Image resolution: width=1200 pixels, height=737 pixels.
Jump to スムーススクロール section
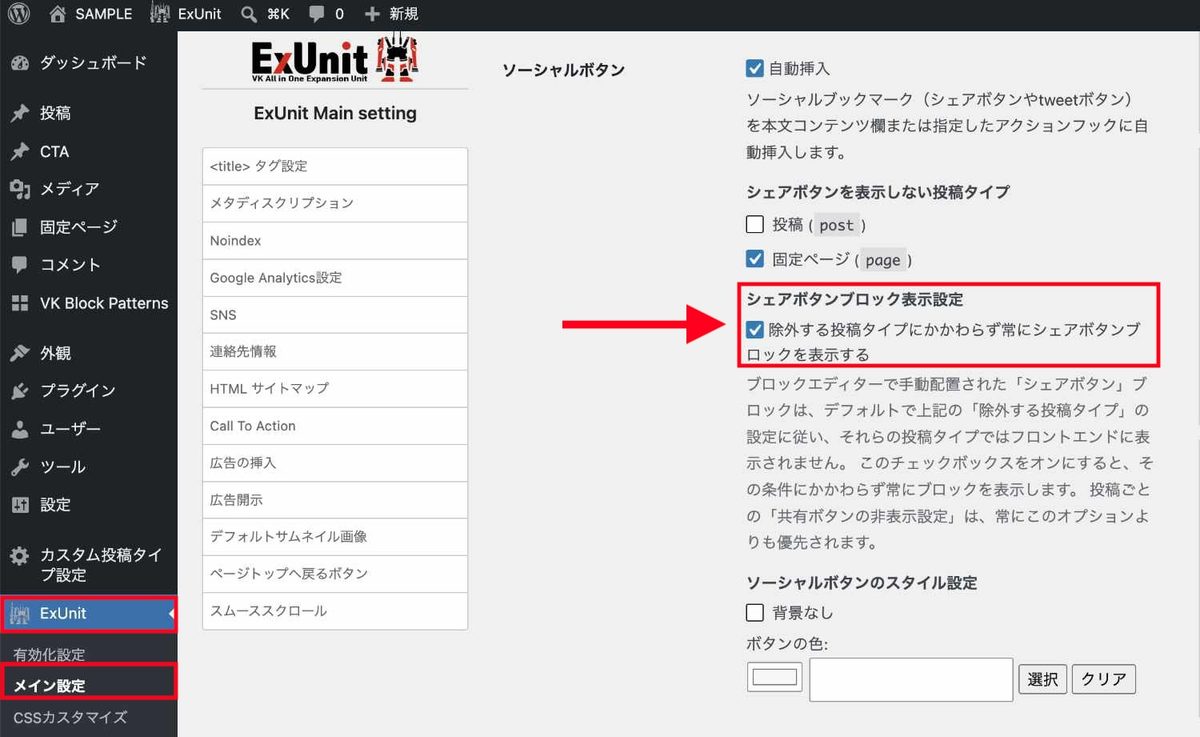(x=335, y=611)
